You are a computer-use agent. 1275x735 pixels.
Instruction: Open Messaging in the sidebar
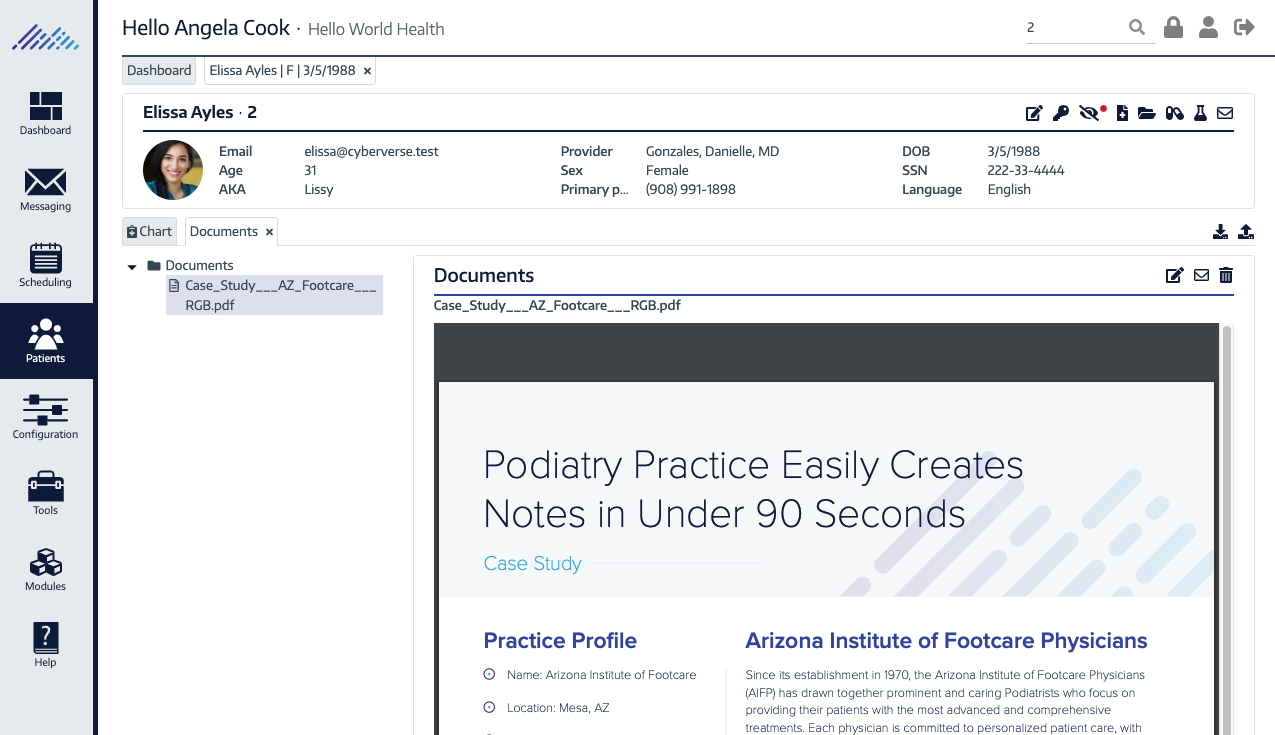pos(46,190)
